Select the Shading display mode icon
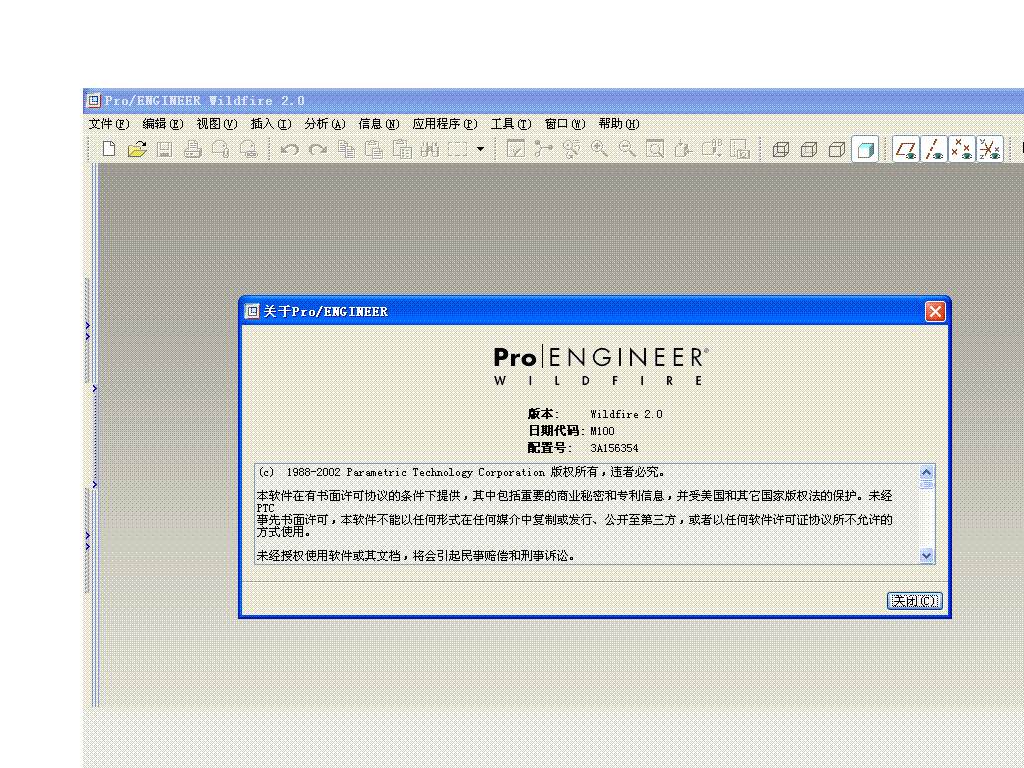Screen dimensions: 1024x768 click(865, 150)
